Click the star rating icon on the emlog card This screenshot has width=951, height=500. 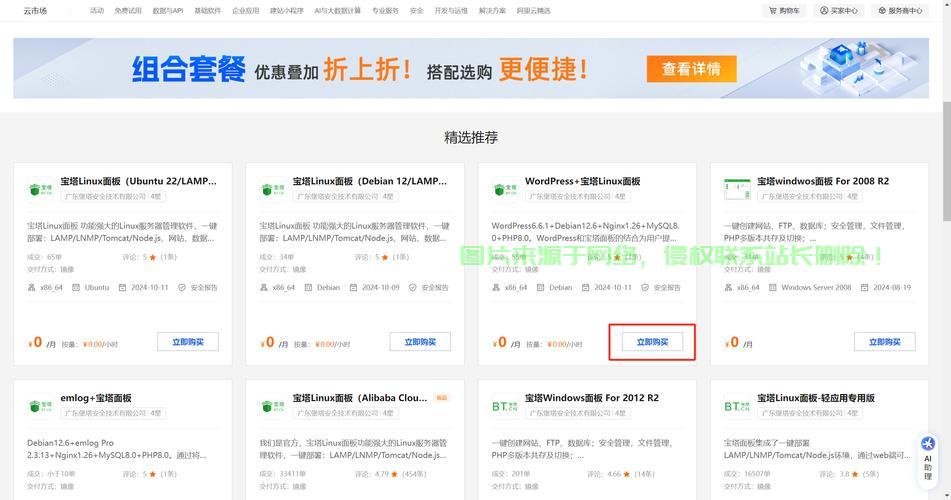tap(153, 474)
